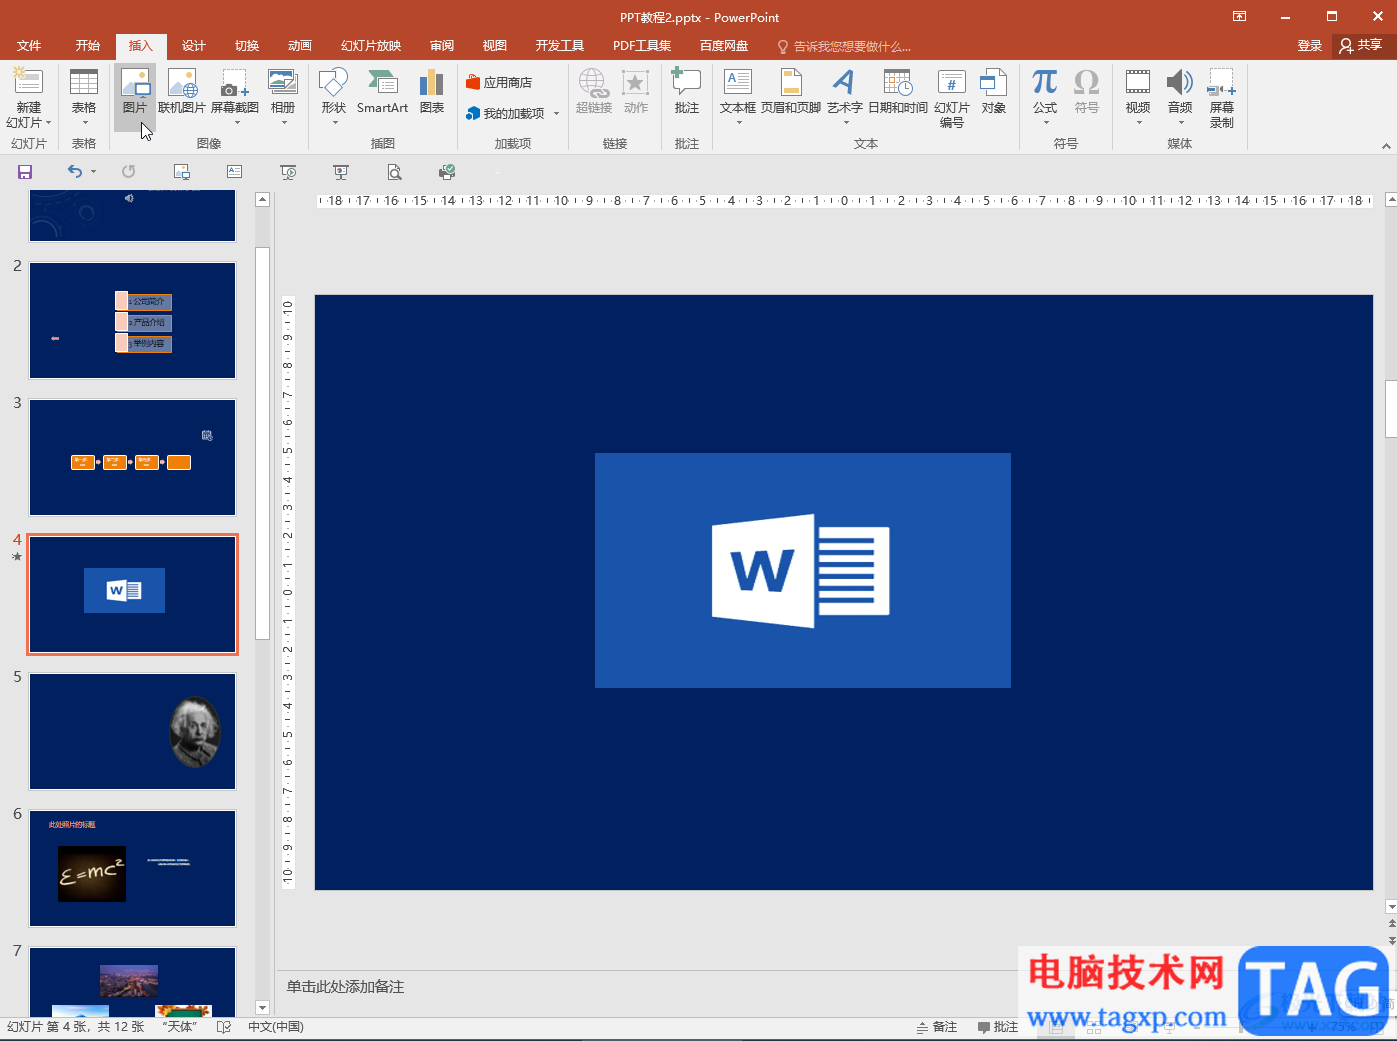Image resolution: width=1397 pixels, height=1041 pixels.
Task: Select slide 6 thumbnail with E=mc² image
Action: (x=133, y=869)
